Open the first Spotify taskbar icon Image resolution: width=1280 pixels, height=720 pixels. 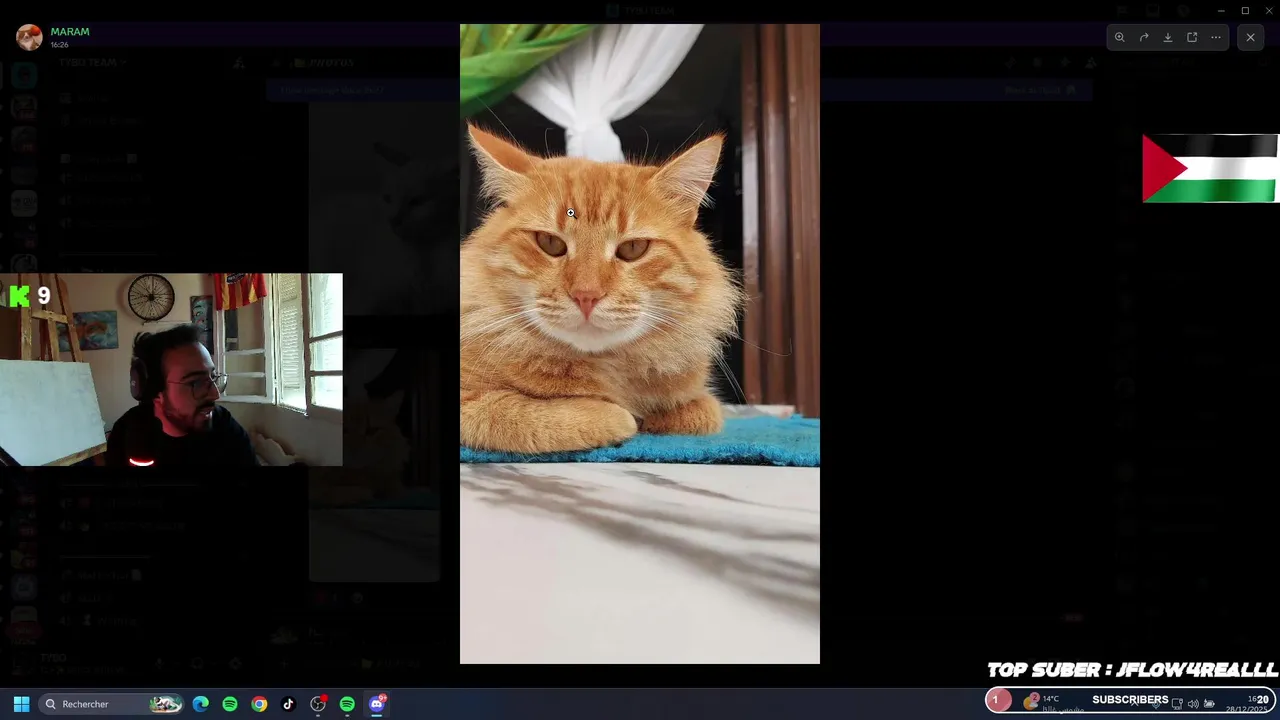[230, 704]
